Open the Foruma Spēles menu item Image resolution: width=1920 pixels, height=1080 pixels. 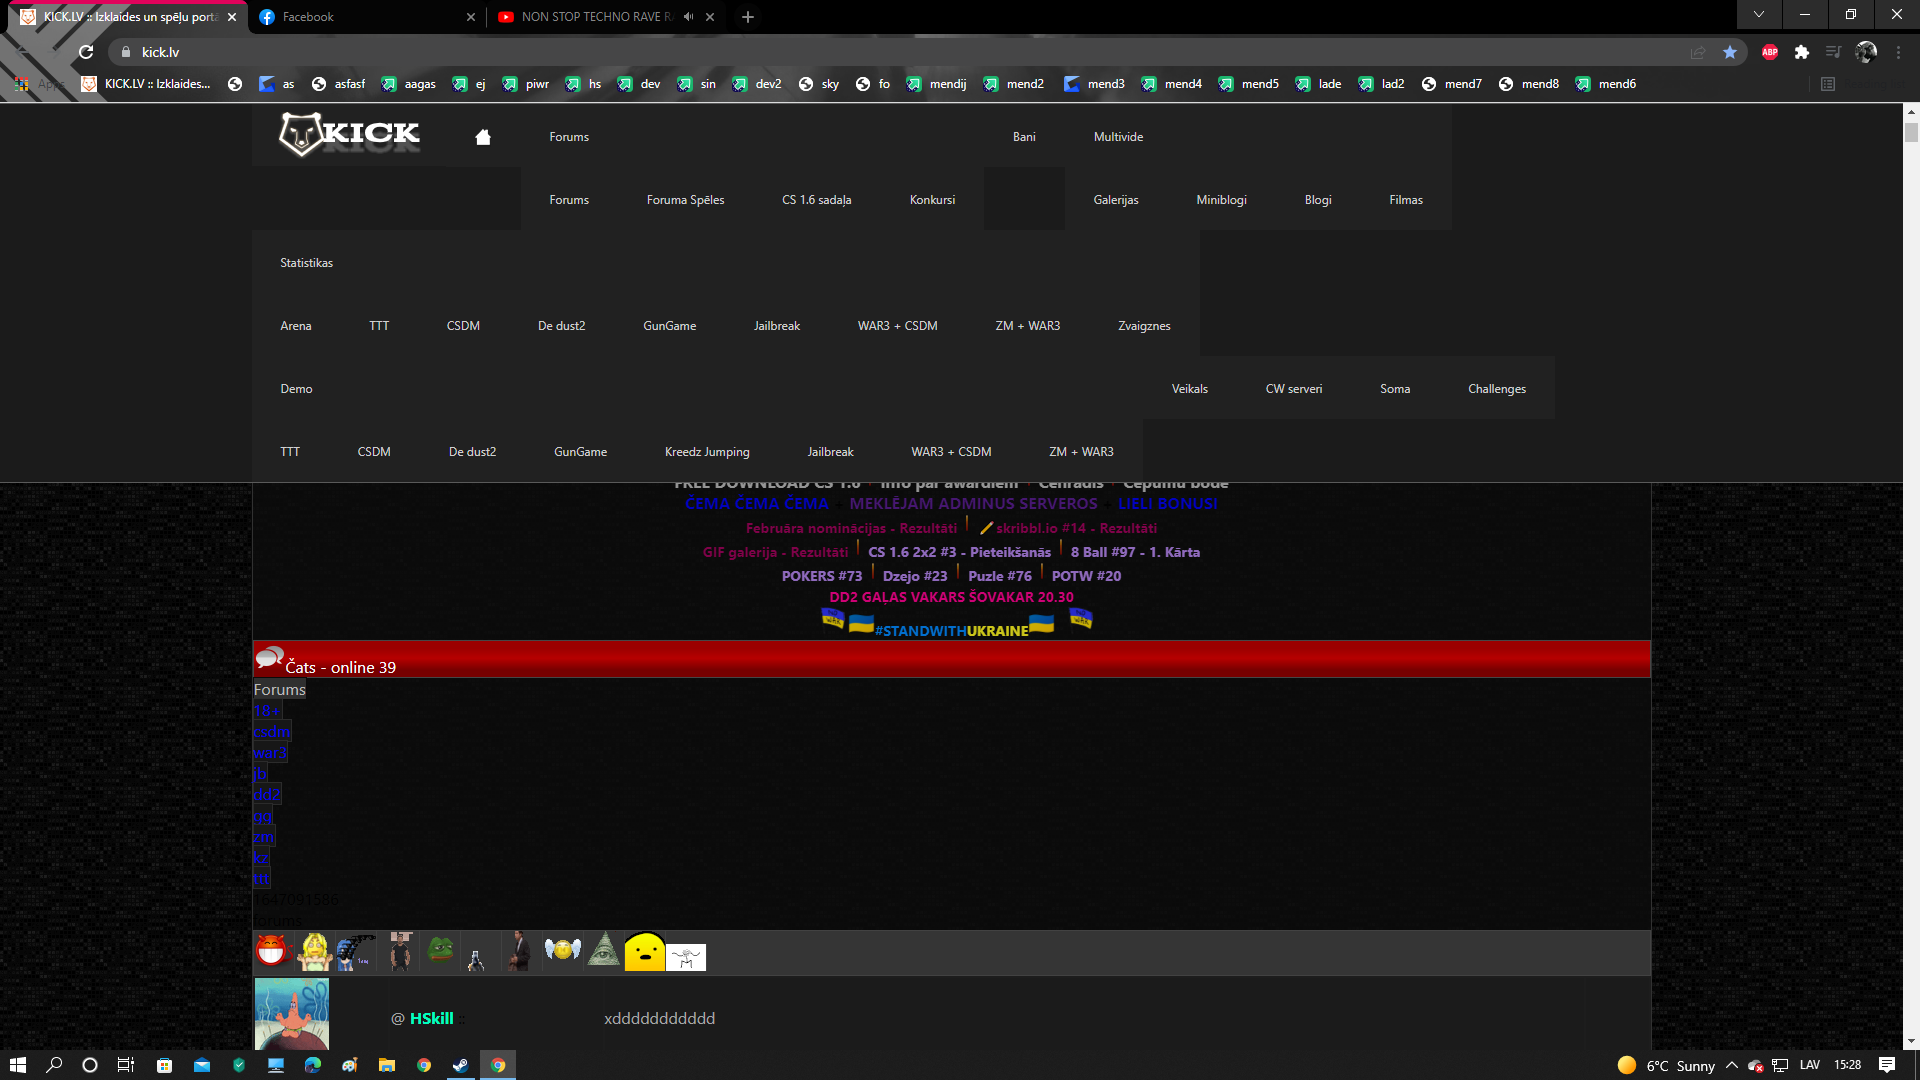(685, 200)
